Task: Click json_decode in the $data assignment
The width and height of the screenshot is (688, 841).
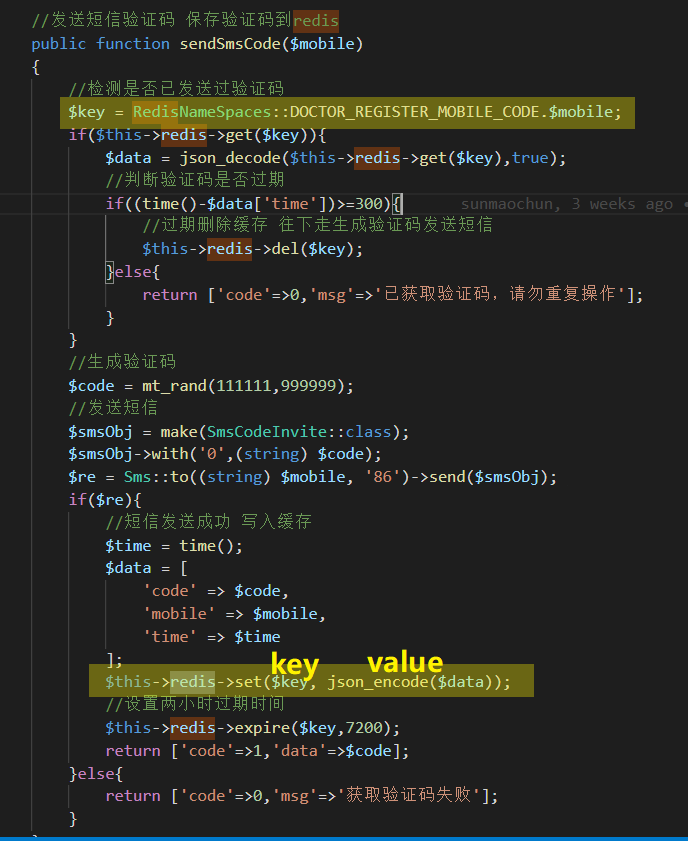Action: click(230, 158)
